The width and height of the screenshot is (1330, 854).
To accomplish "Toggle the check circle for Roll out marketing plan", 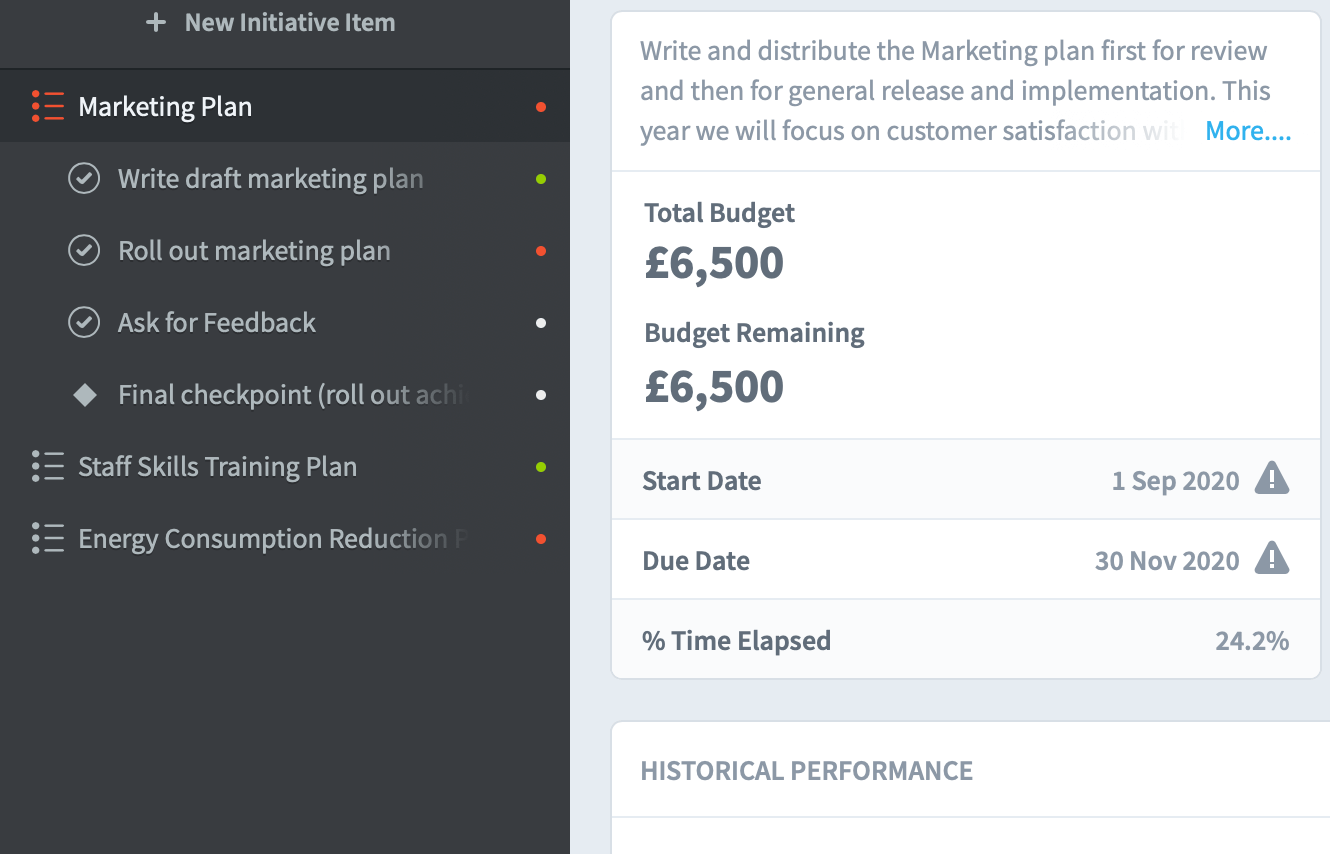I will (x=84, y=251).
